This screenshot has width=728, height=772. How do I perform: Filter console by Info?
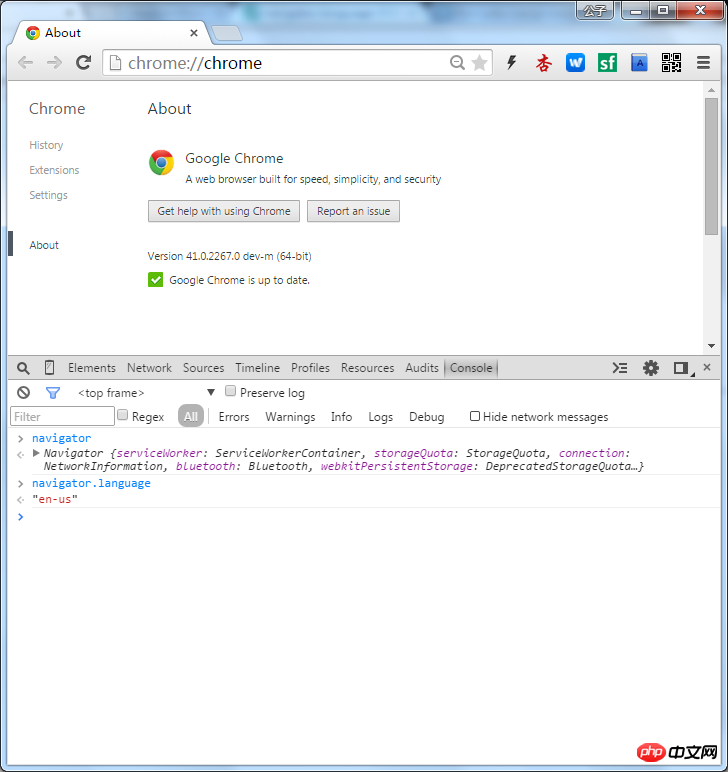341,417
